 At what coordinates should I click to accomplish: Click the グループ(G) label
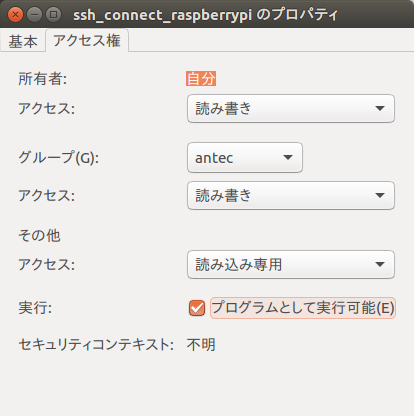coord(59,157)
